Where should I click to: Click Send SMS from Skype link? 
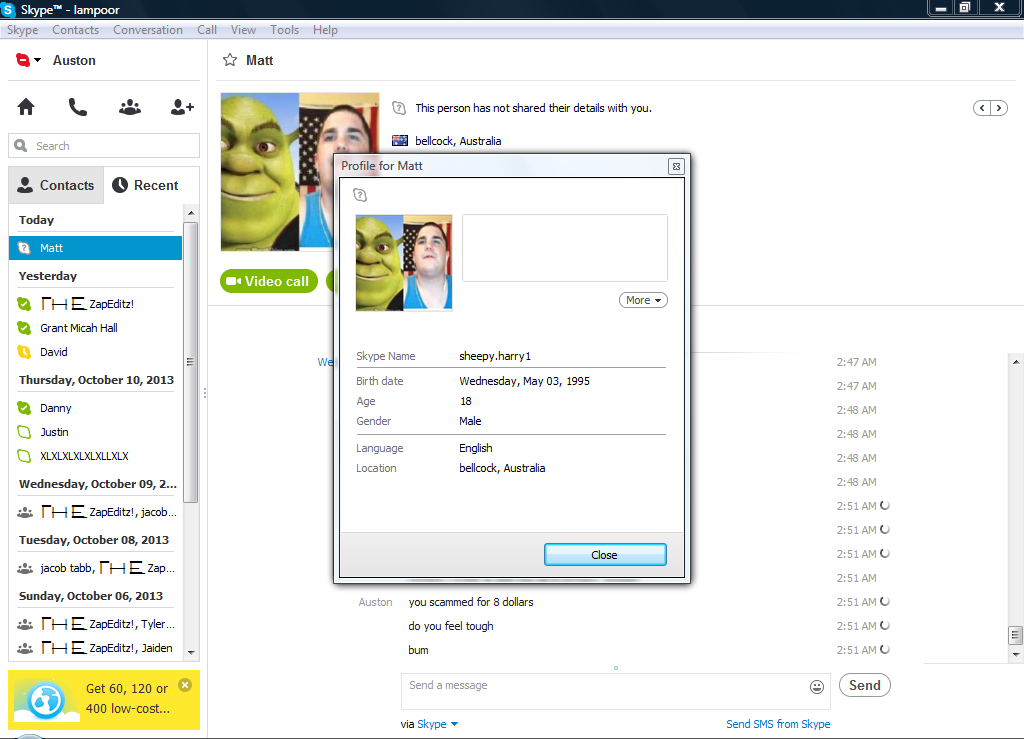tap(778, 724)
